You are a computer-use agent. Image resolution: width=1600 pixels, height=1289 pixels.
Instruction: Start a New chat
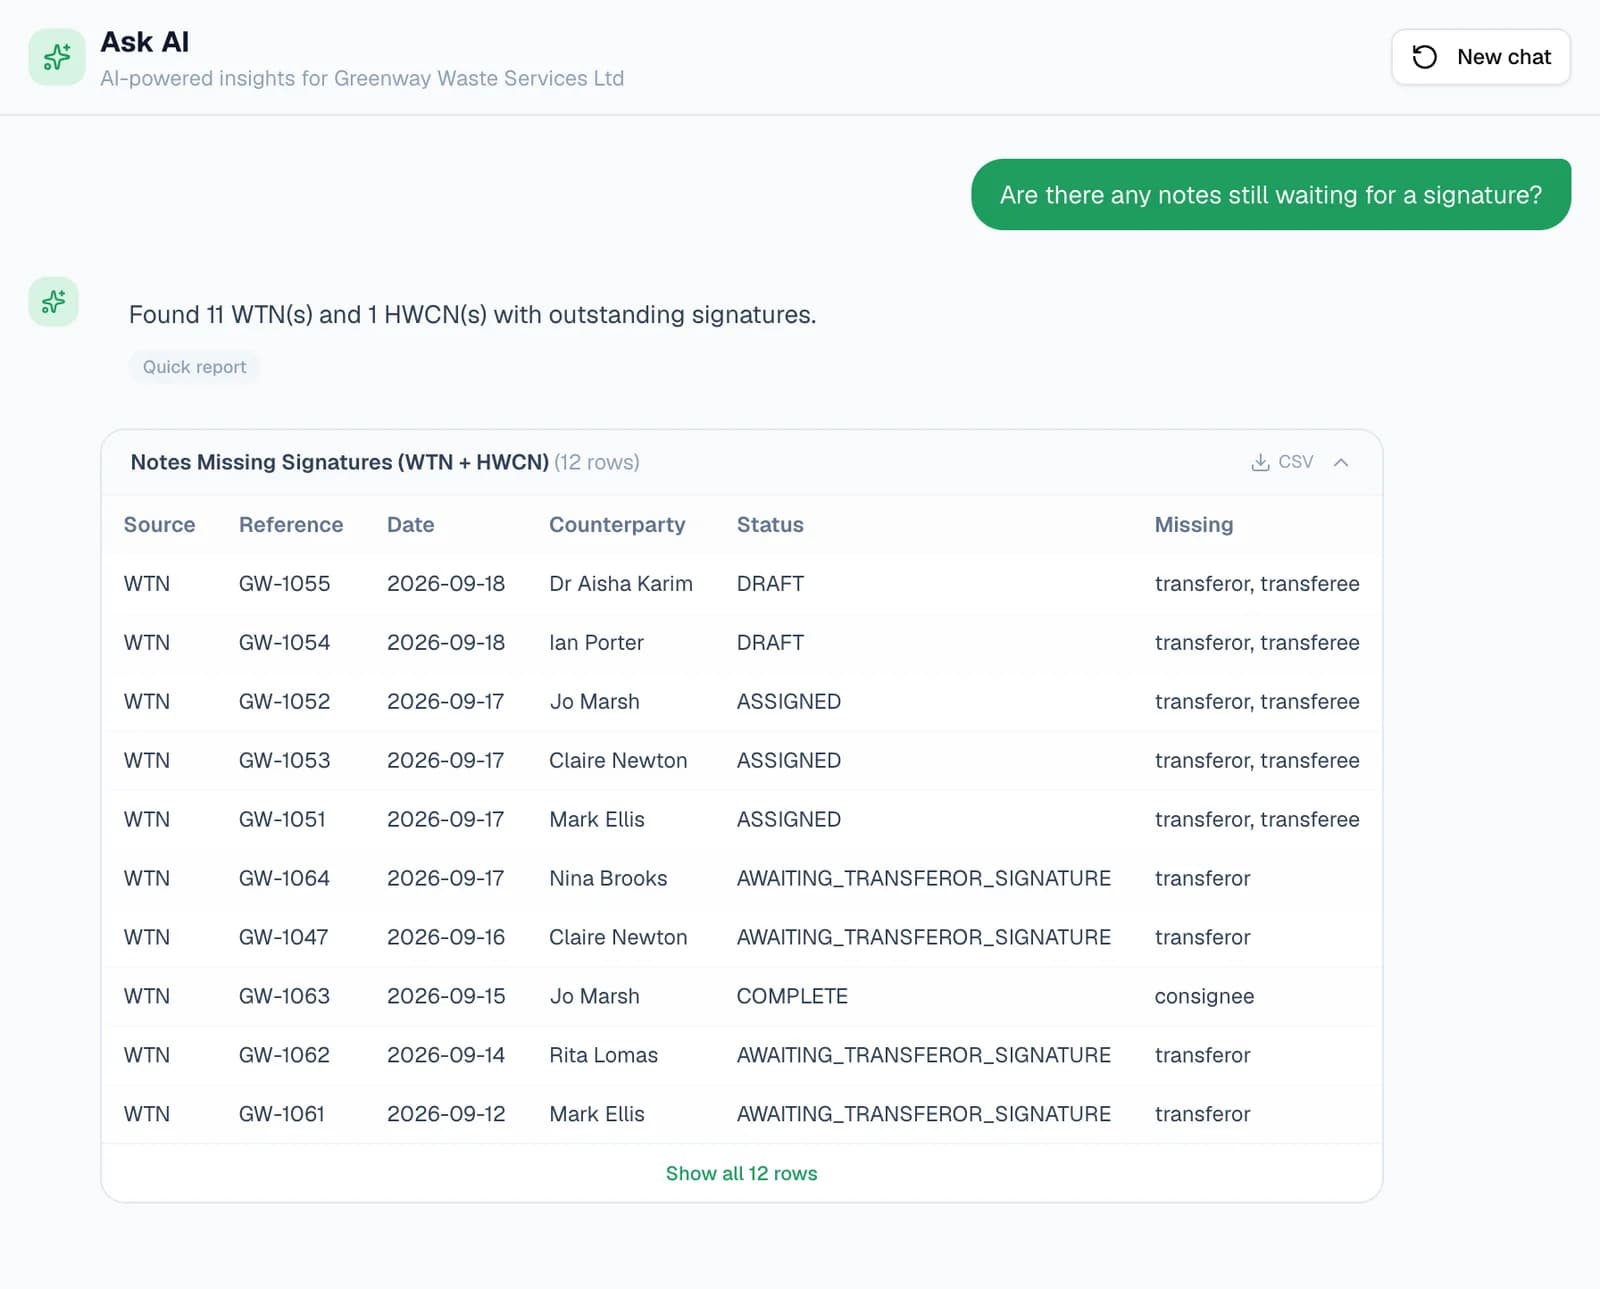(1480, 57)
